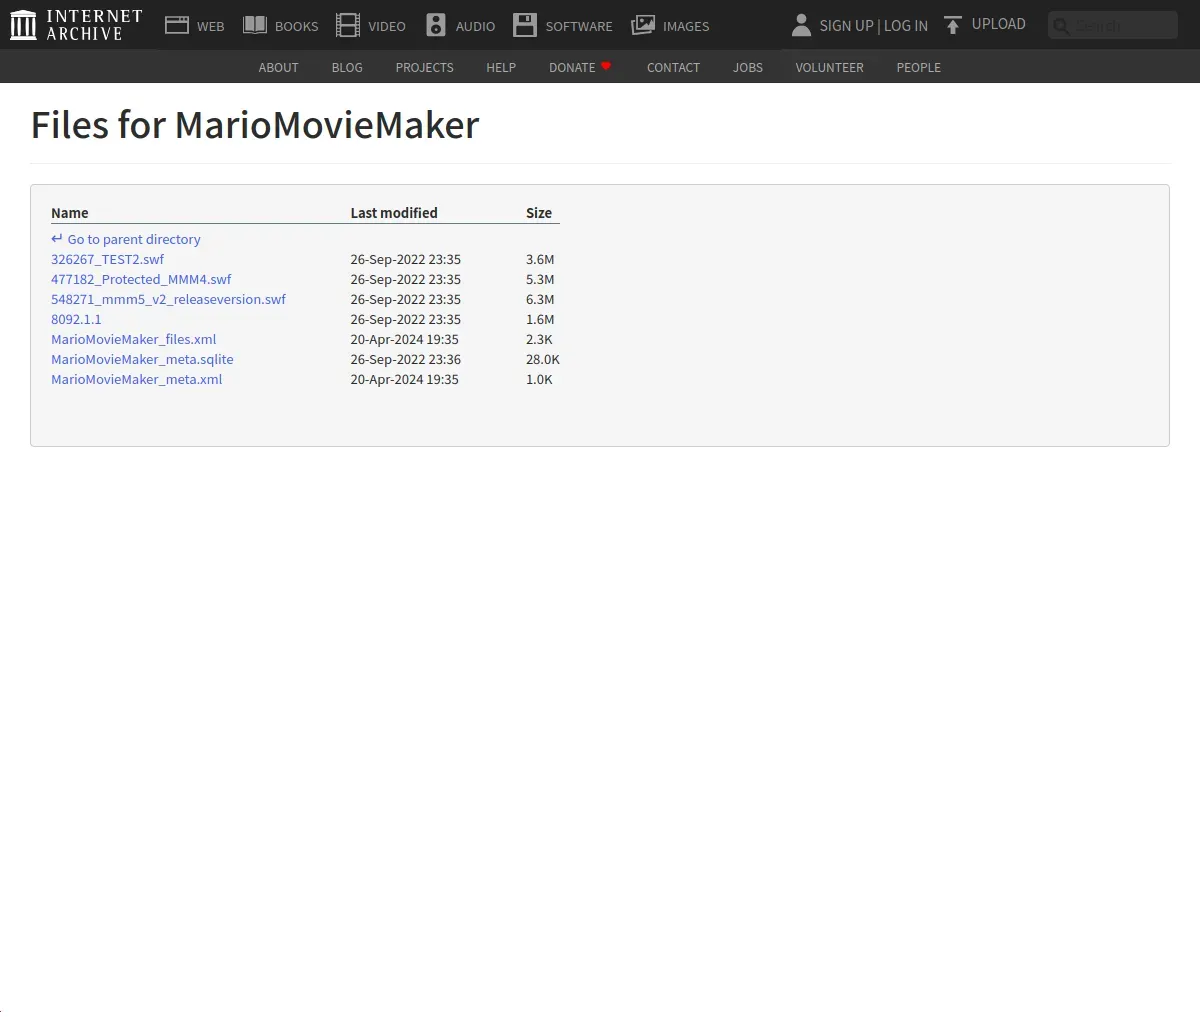Click the Files for MarioMovieMaker heading
The width and height of the screenshot is (1200, 1020).
[255, 125]
